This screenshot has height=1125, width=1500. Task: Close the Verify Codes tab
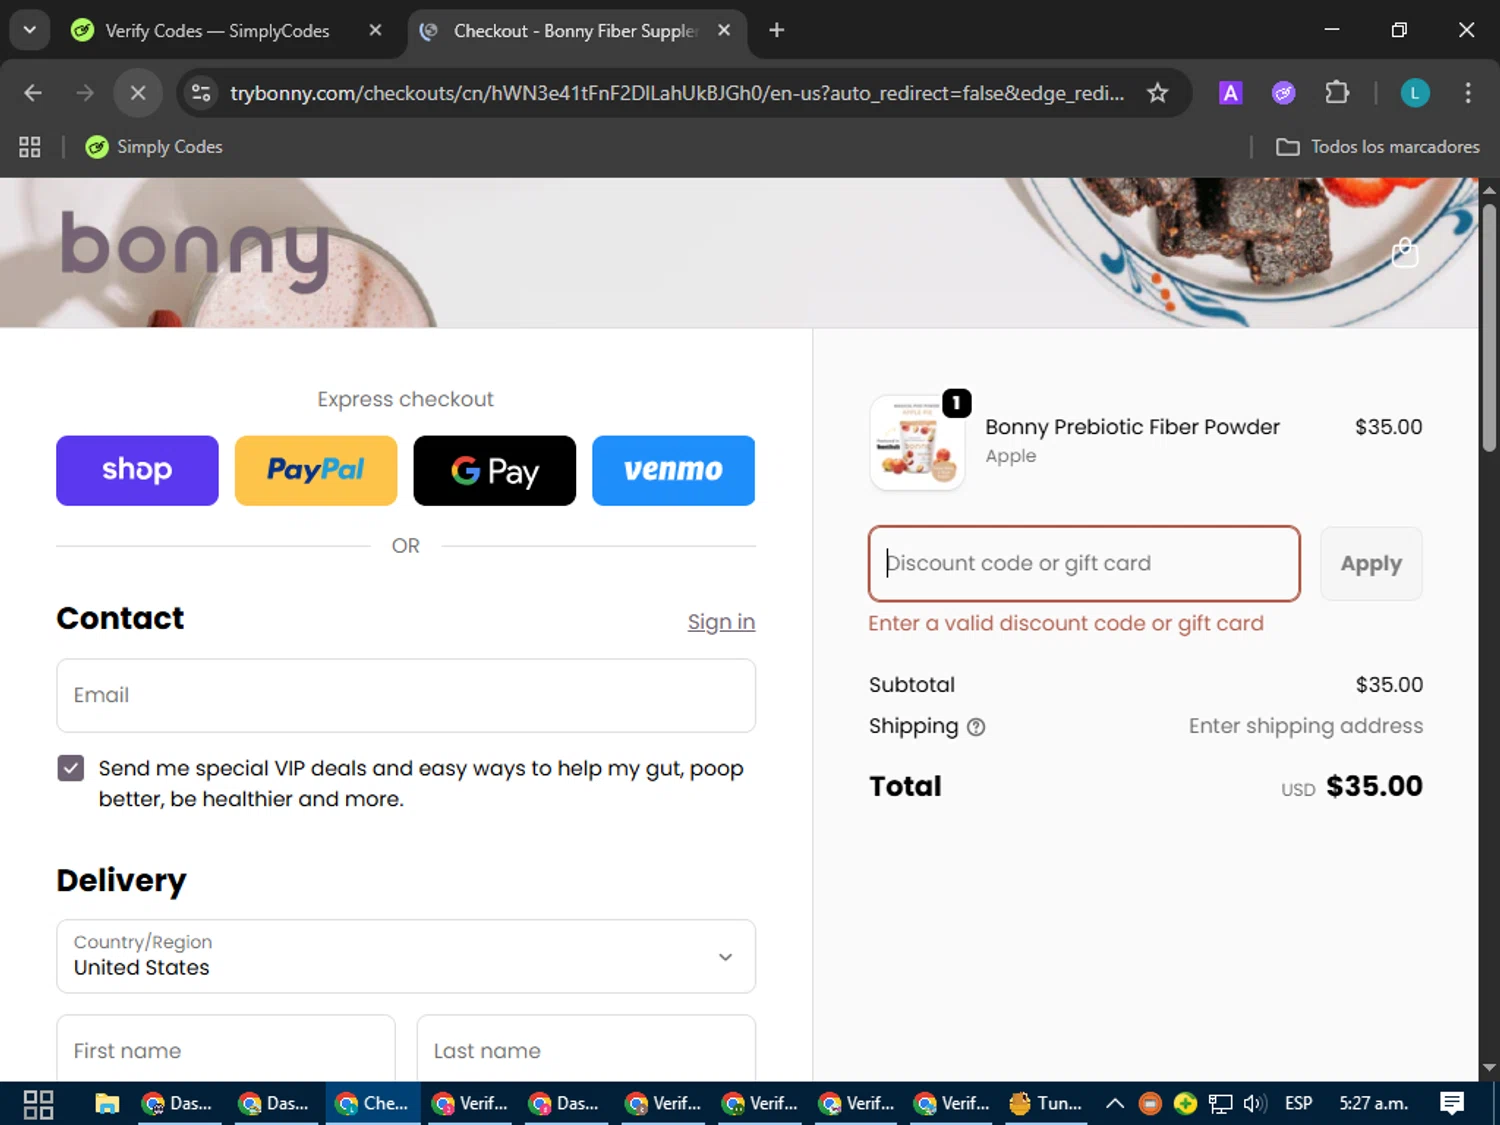(375, 30)
